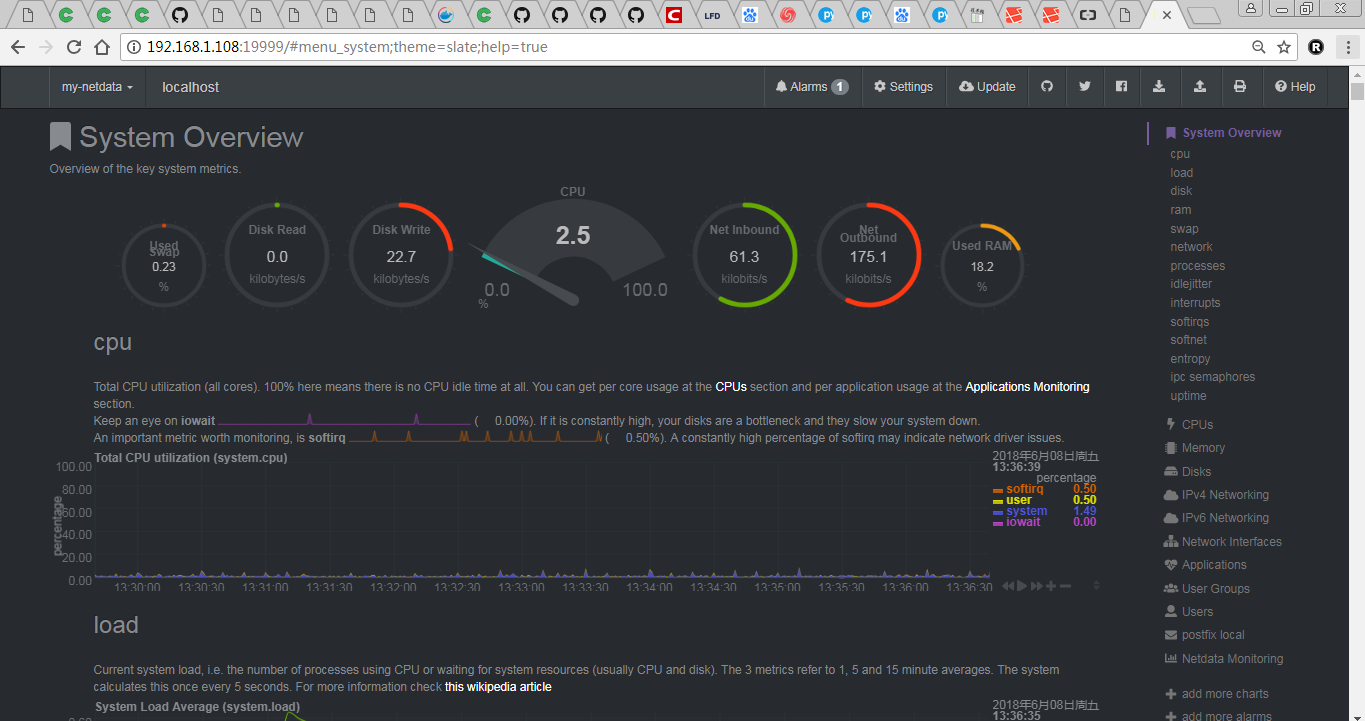1365x721 pixels.
Task: Zoom in the CPU chart with plus
Action: [x=1051, y=586]
